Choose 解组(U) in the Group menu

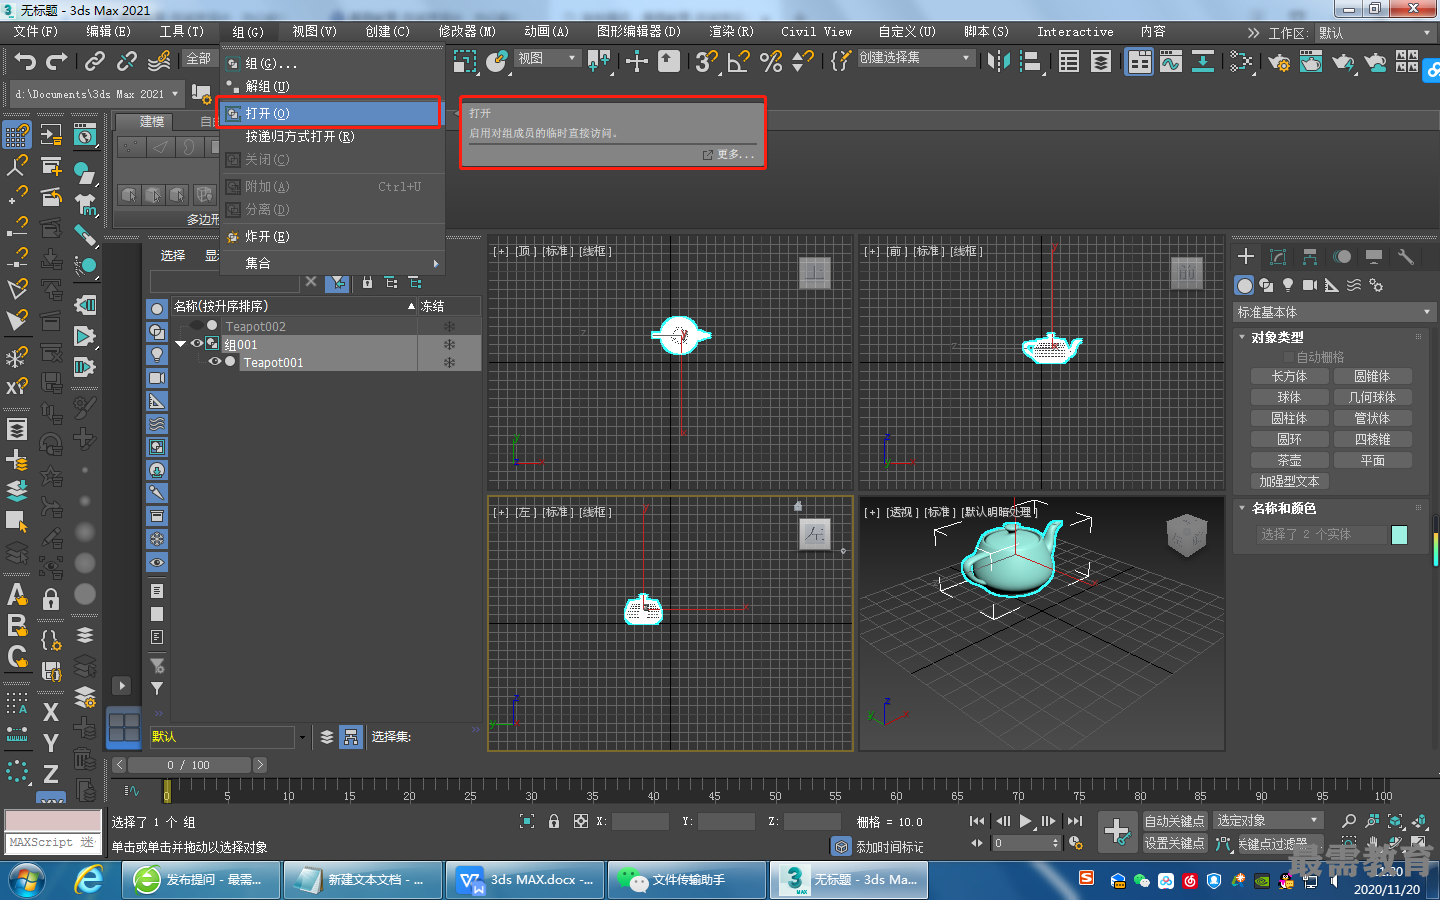coord(330,86)
